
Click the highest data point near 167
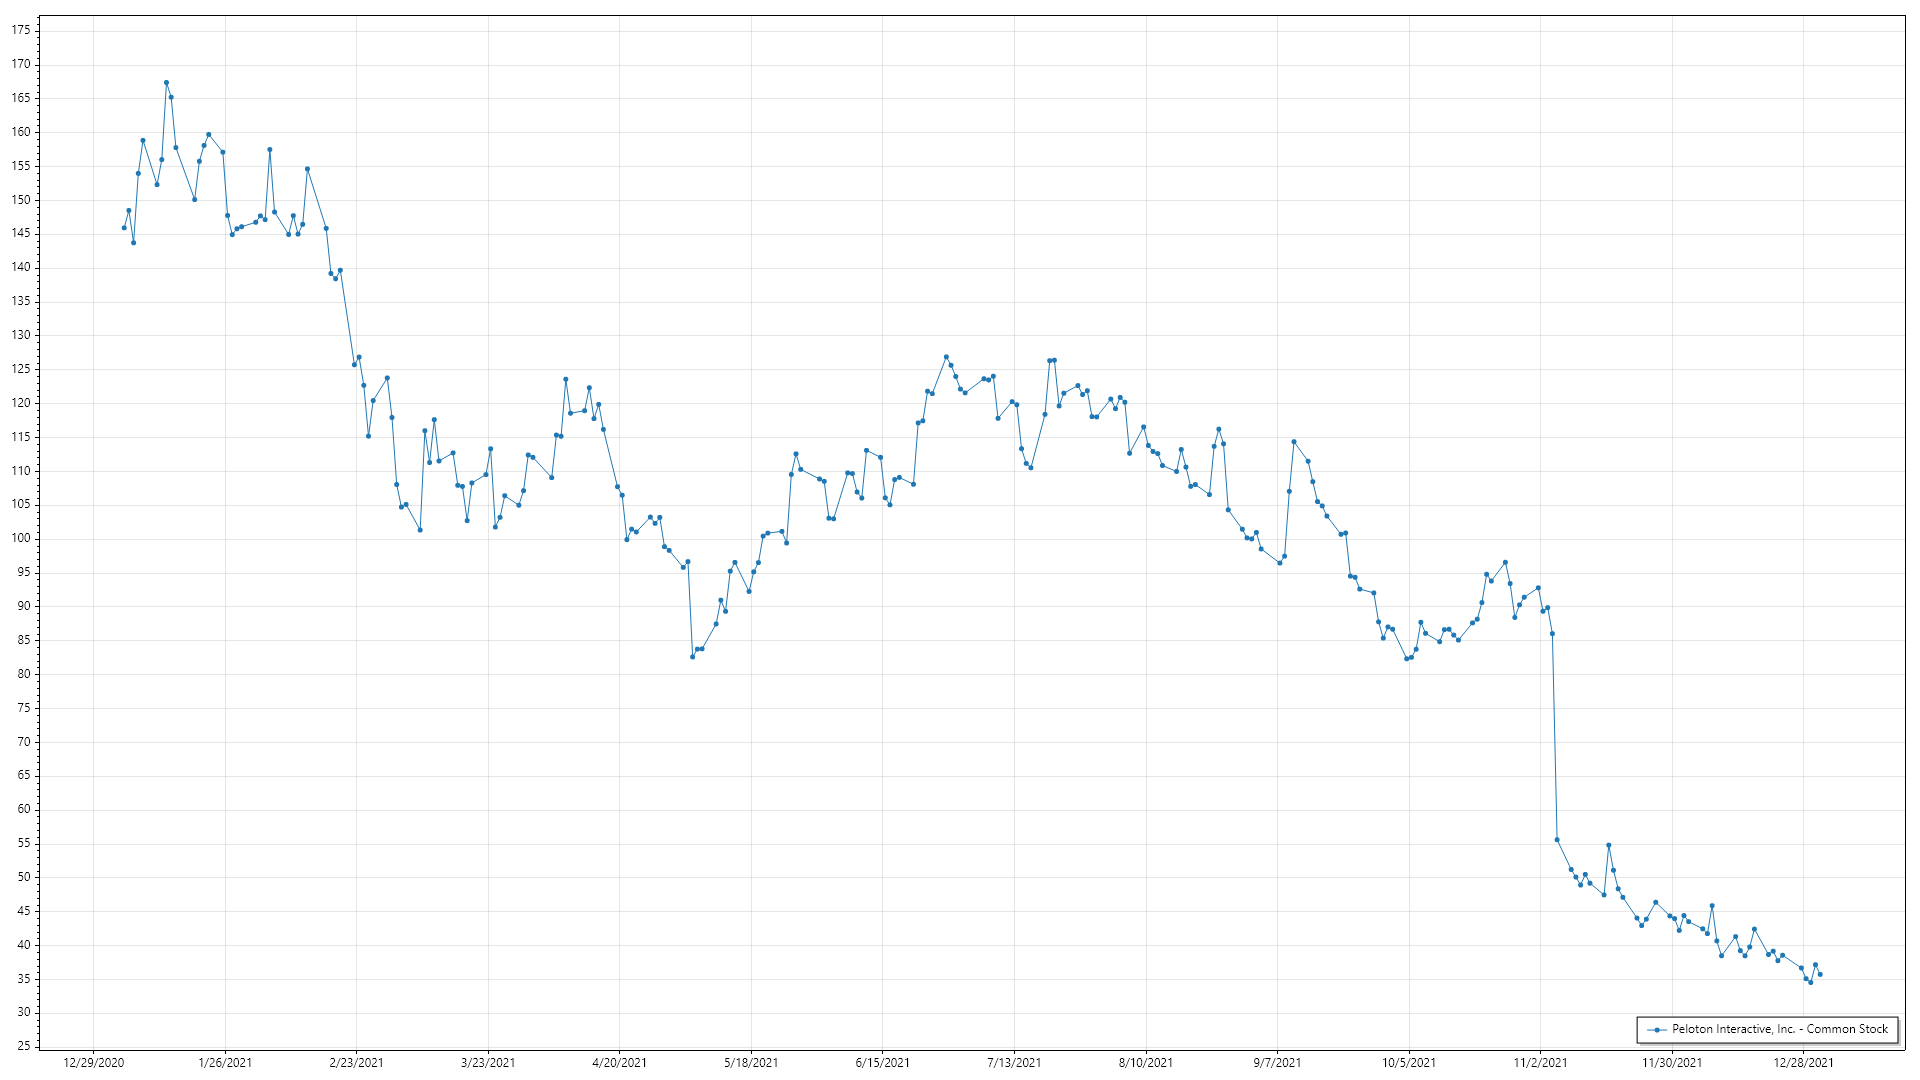point(166,83)
